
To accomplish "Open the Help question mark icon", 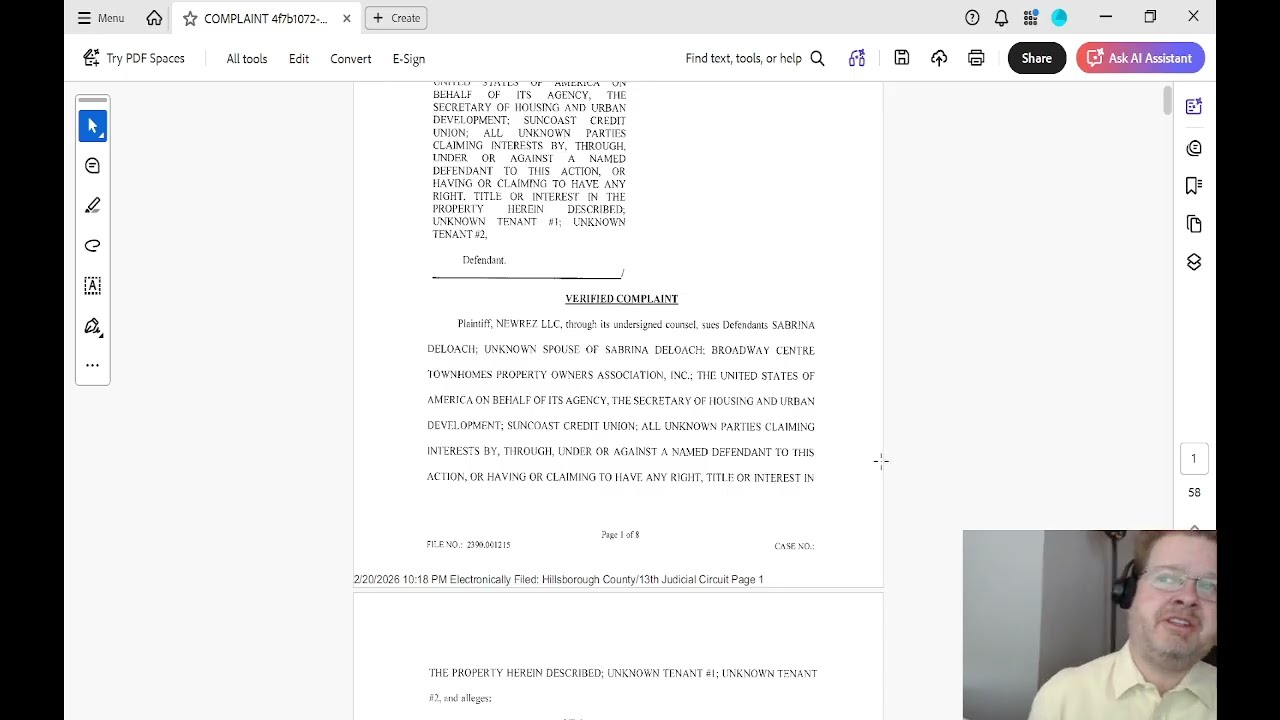I will click(972, 17).
